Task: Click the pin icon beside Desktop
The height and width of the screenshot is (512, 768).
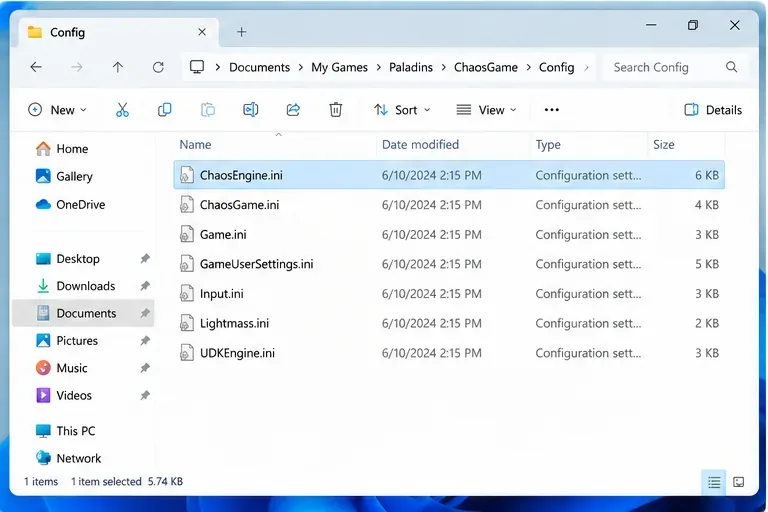Action: tap(145, 258)
